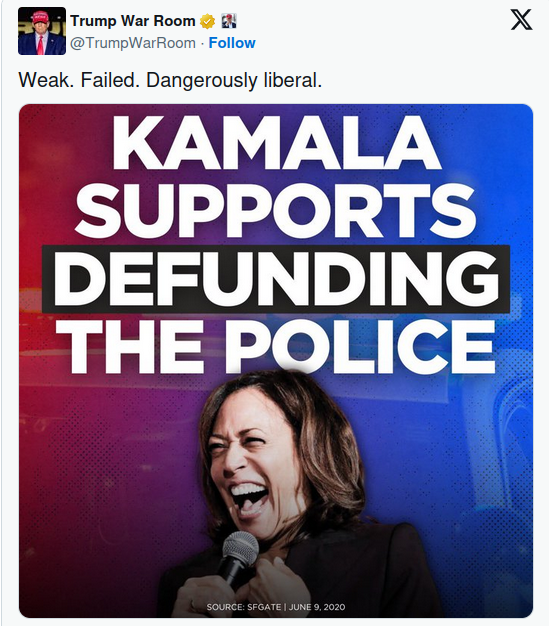Viewport: 549px width, 626px height.
Task: Open the tweet text 'Weak. Failed. Dangerously liberal.'
Action: (x=170, y=80)
